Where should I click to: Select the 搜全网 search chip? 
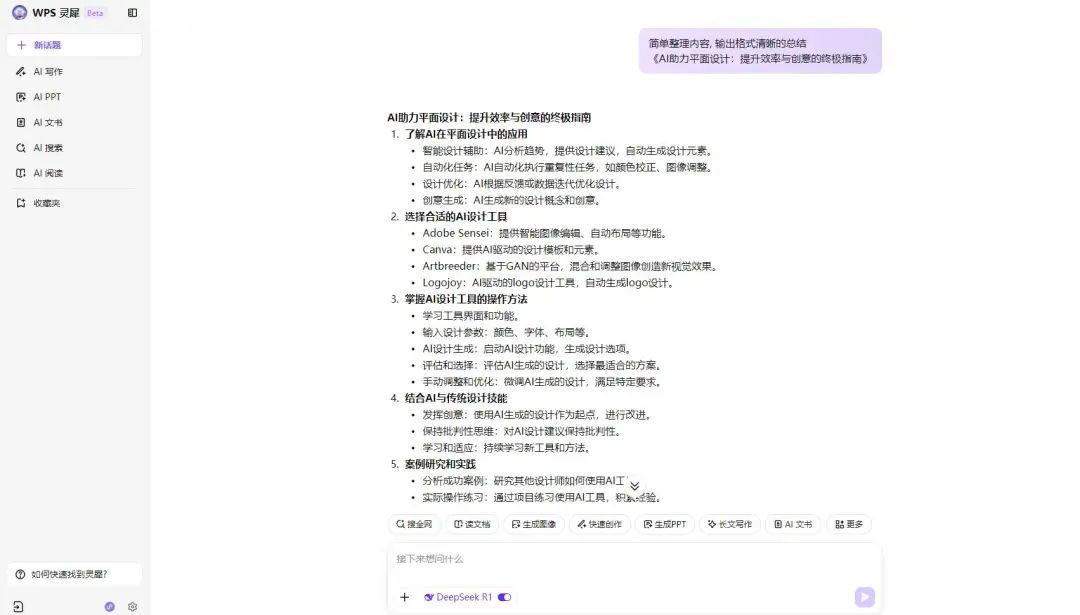tap(415, 523)
